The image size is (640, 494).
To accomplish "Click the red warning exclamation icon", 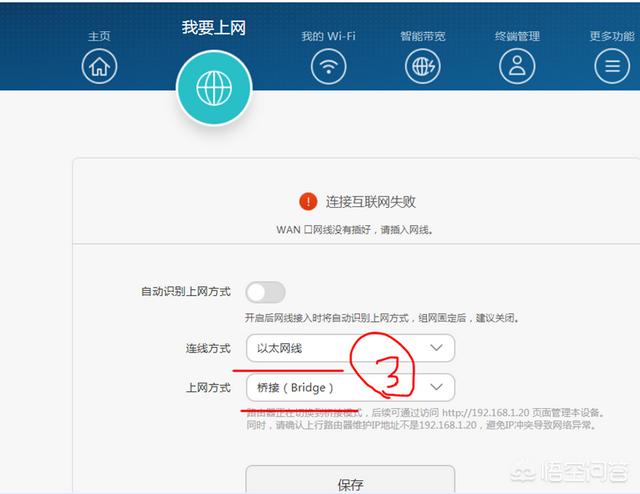I will point(308,201).
